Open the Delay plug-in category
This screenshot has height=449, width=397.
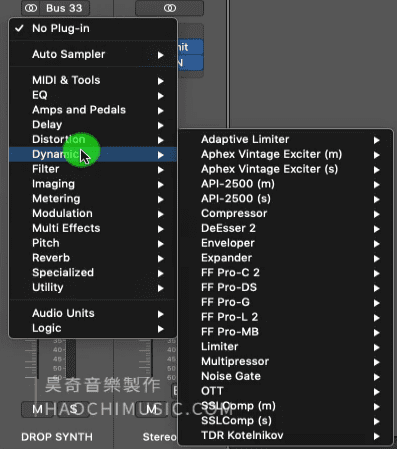point(93,125)
